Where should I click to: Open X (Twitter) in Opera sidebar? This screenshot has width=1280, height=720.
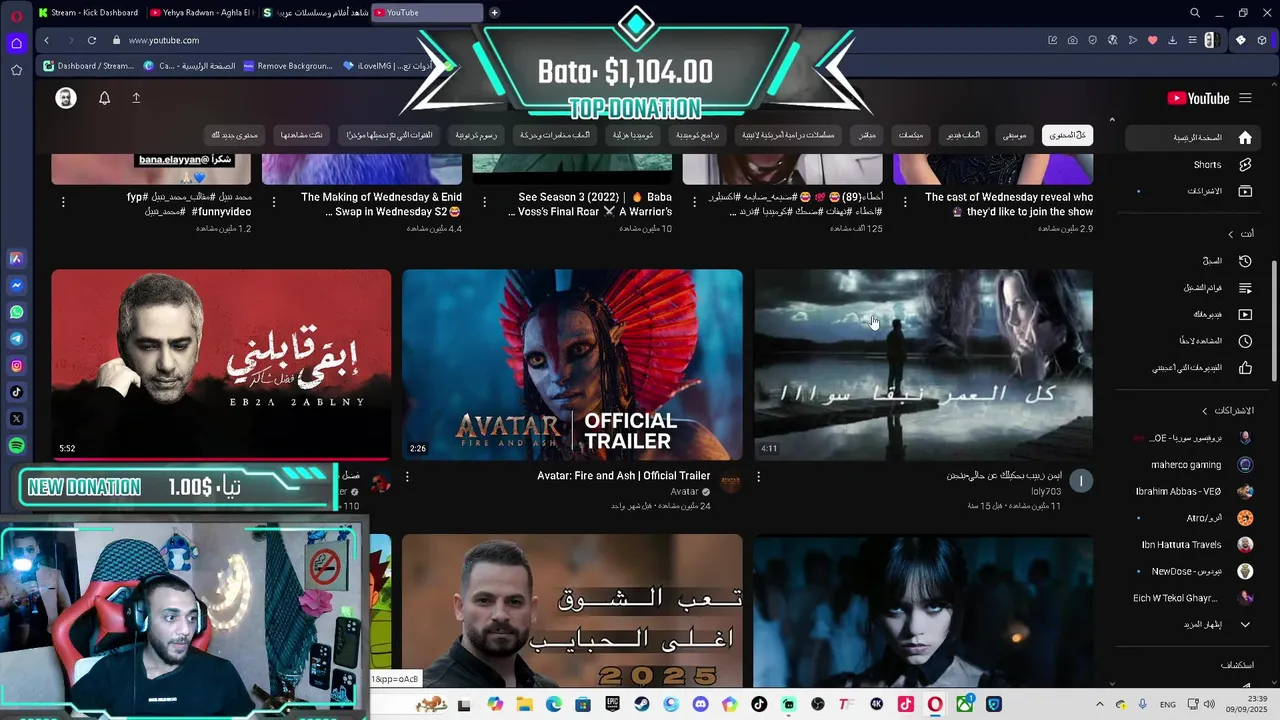coord(16,419)
